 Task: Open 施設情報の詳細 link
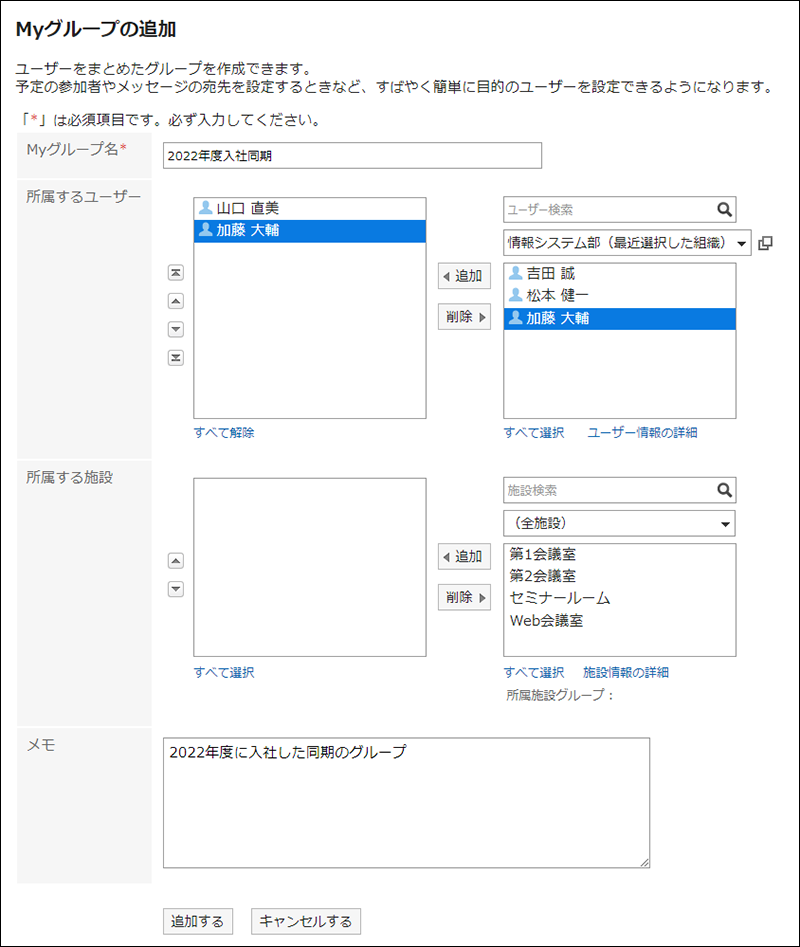coord(626,672)
